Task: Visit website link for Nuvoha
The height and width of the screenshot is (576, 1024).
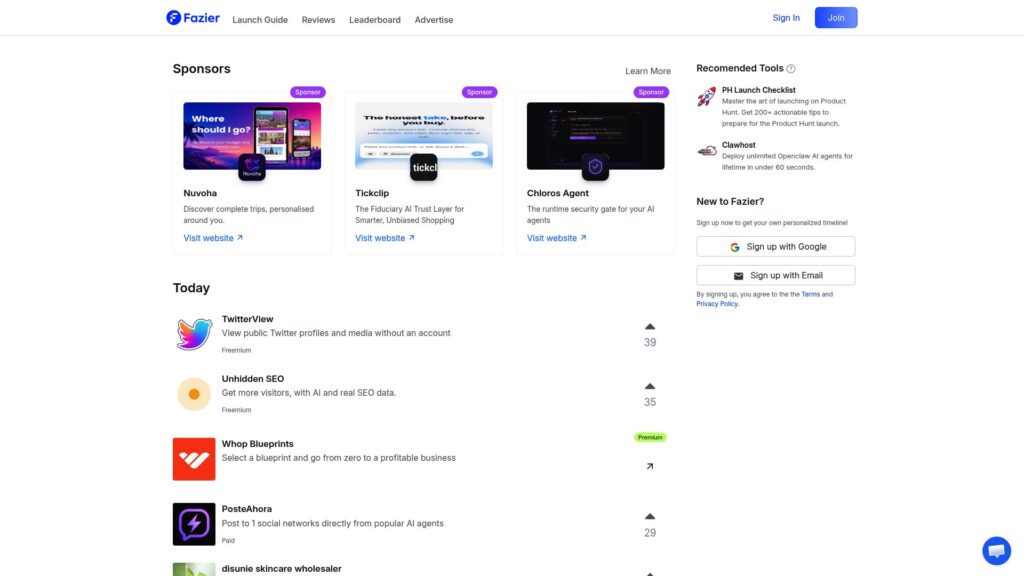Action: pos(213,238)
